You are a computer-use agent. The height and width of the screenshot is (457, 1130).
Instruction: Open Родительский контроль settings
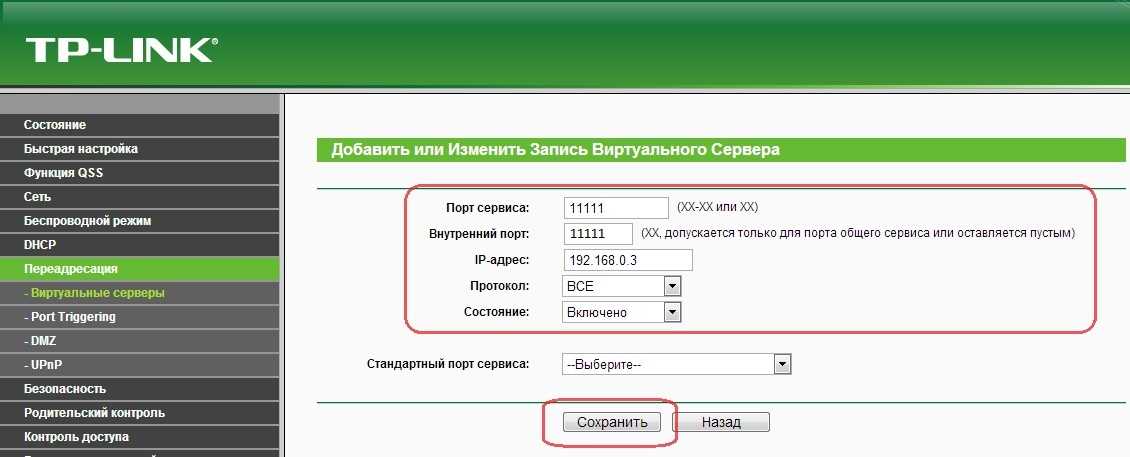click(94, 413)
